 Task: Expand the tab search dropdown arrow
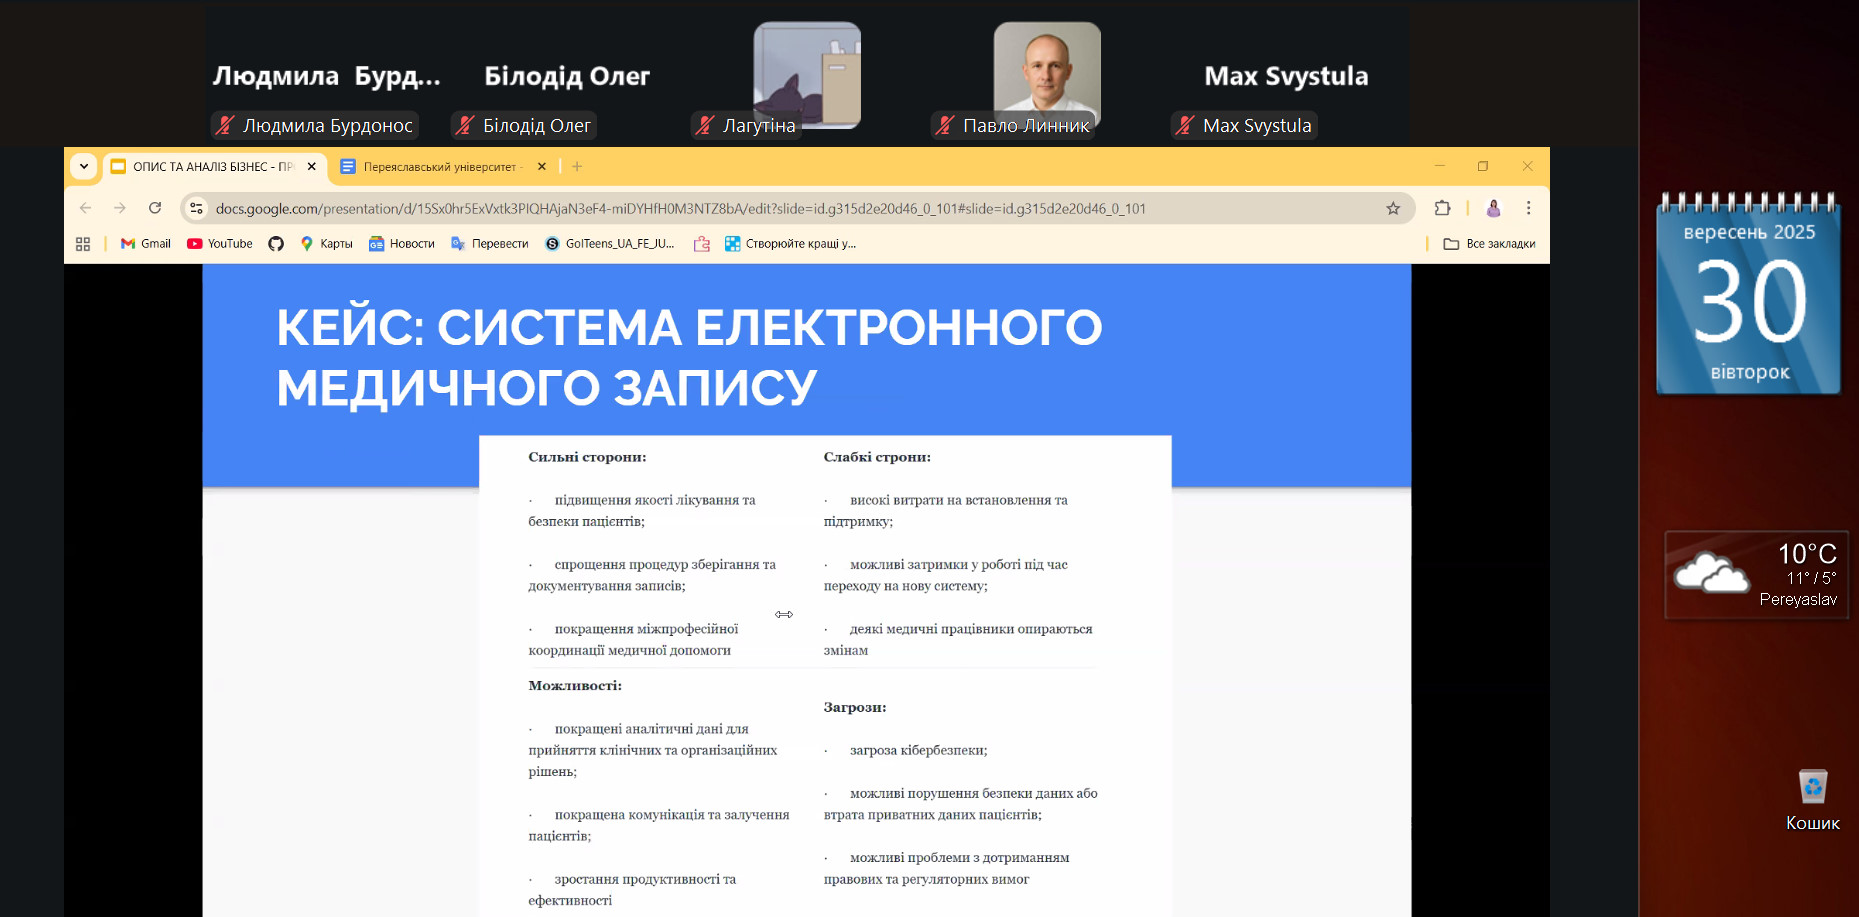pyautogui.click(x=84, y=167)
